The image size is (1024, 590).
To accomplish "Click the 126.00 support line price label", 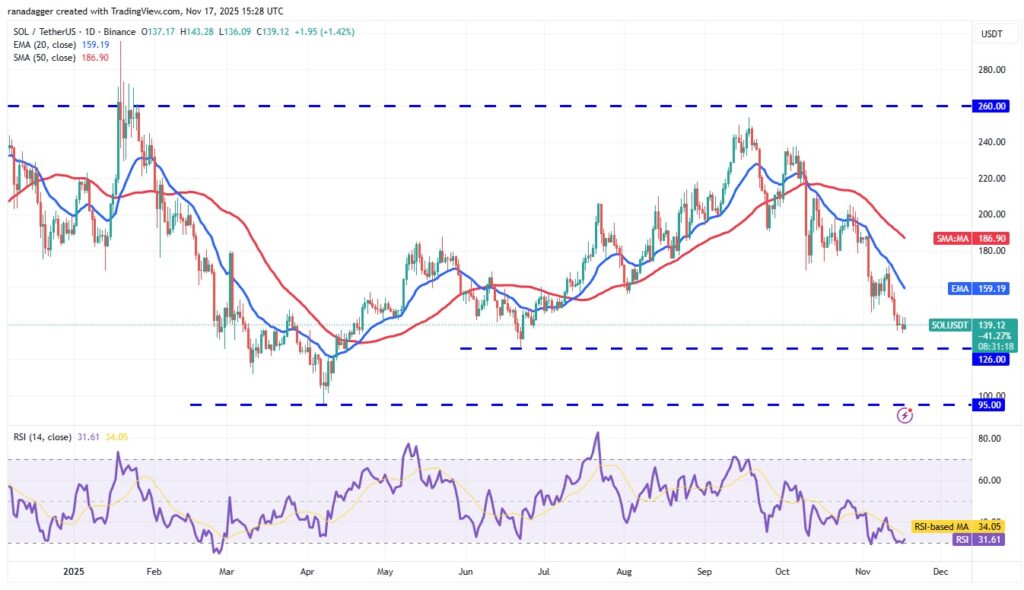I will pos(993,359).
